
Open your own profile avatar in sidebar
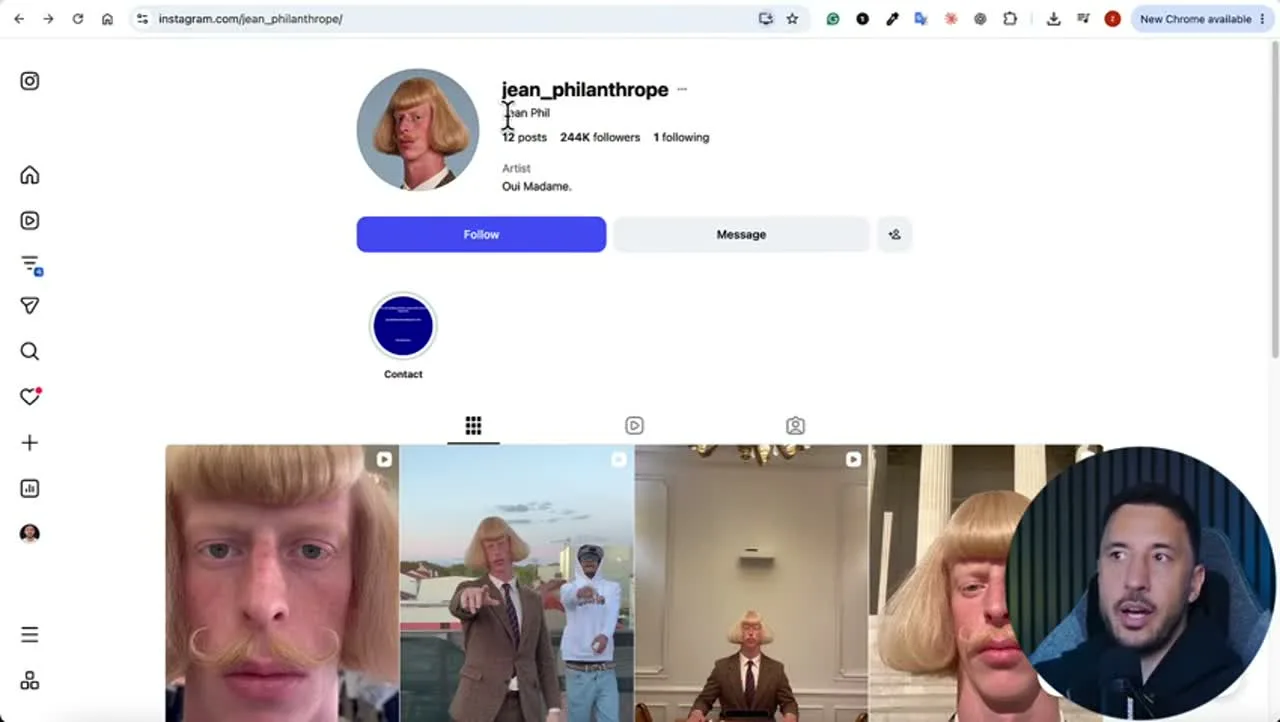30,534
